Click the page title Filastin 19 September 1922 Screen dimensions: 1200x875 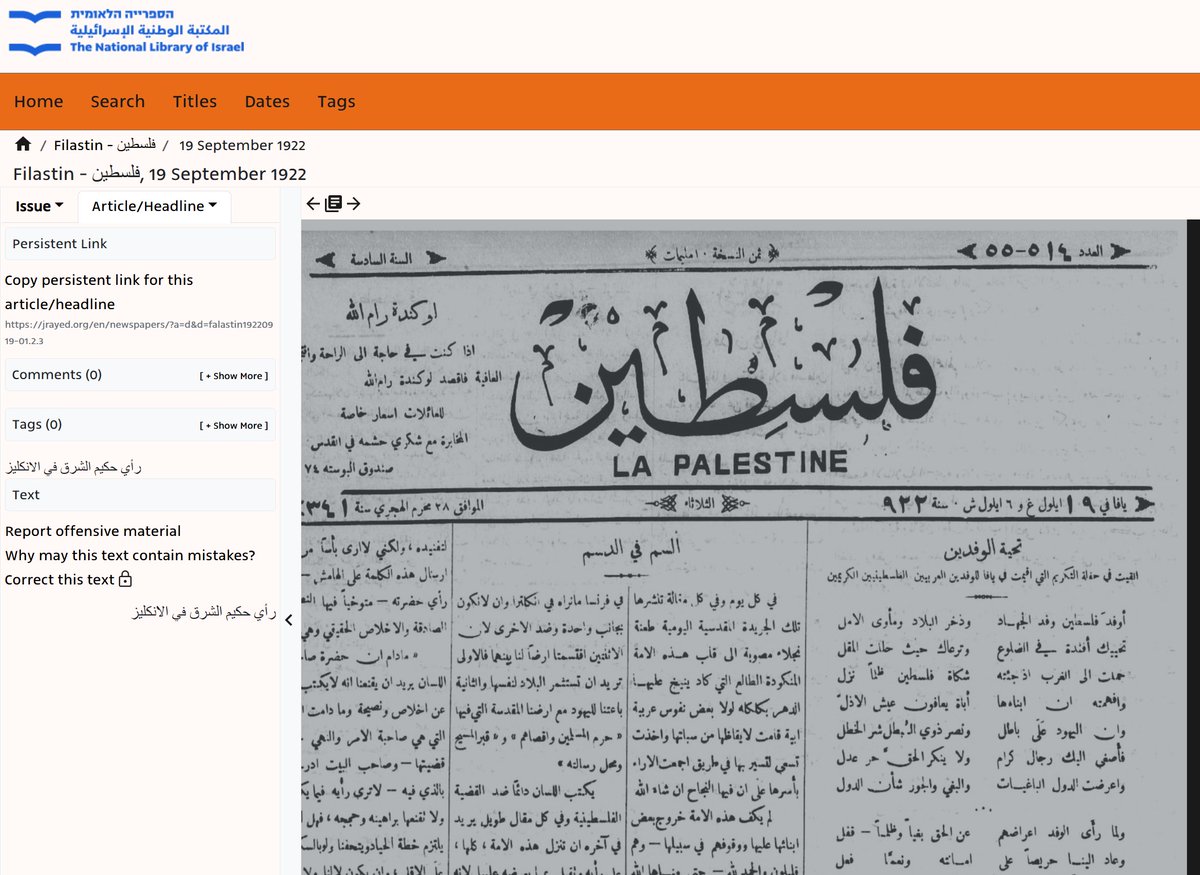pos(160,174)
